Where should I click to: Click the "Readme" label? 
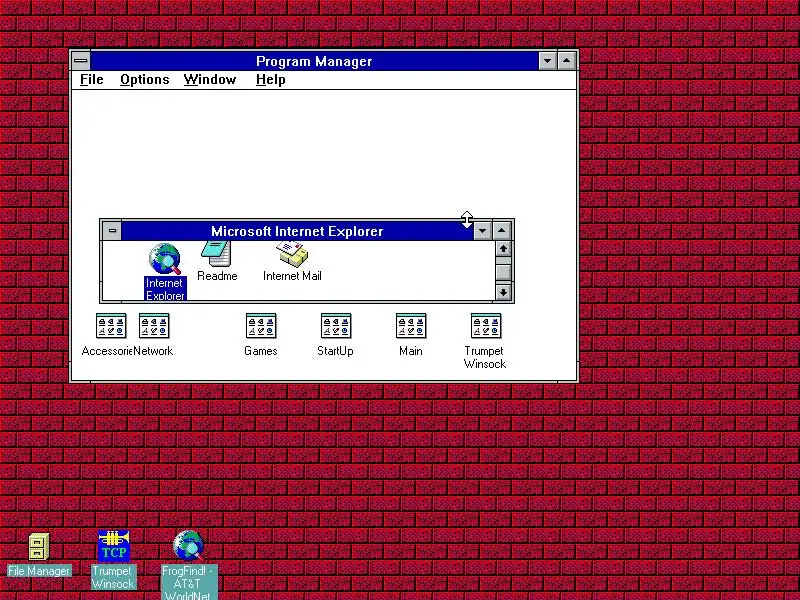tap(217, 276)
